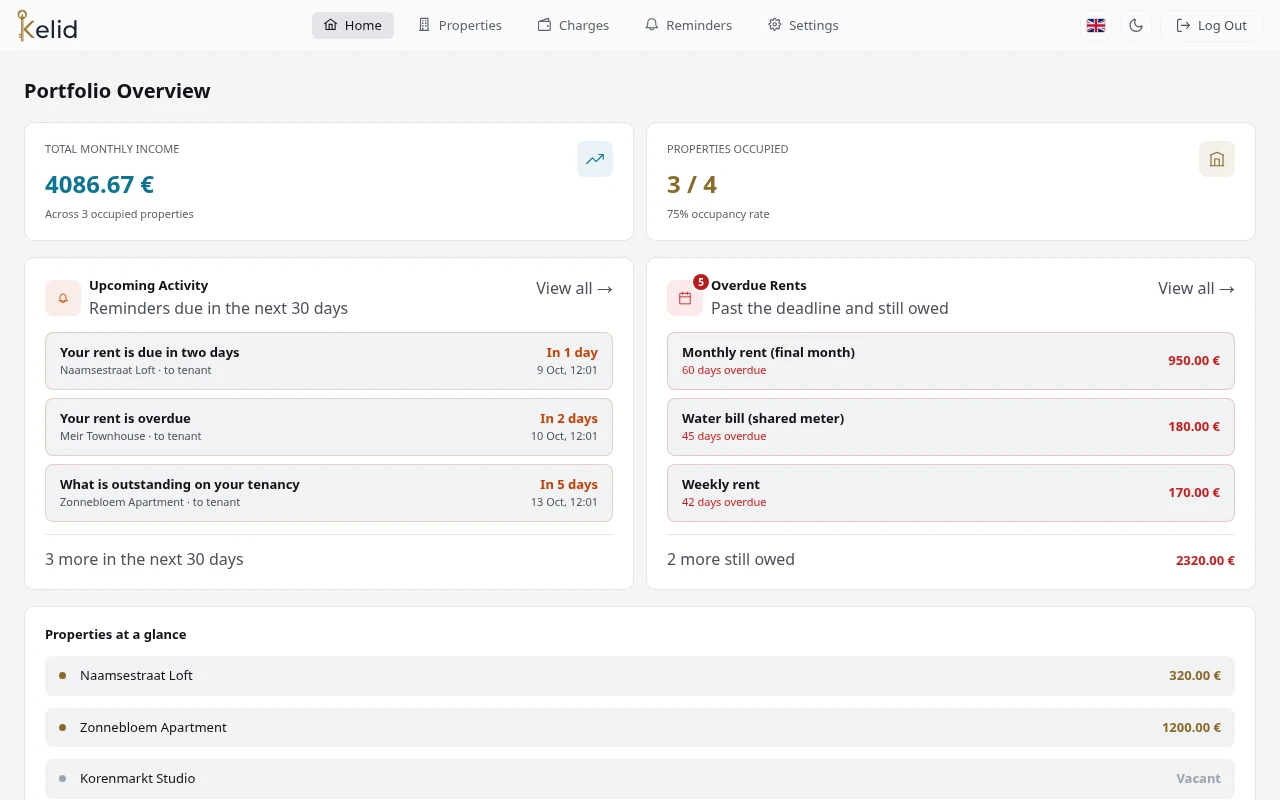Viewport: 1280px width, 800px height.
Task: Click '2 more still owed' text
Action: coord(731,559)
